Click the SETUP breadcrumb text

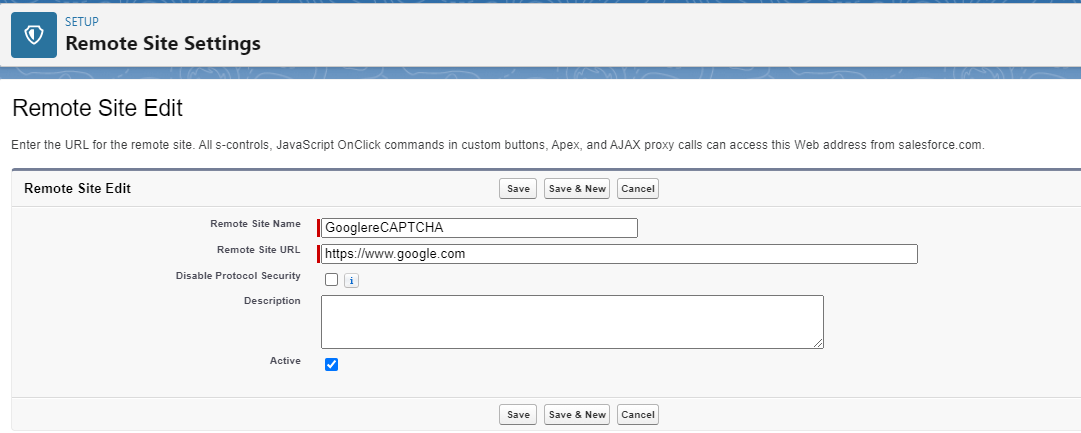(x=82, y=22)
